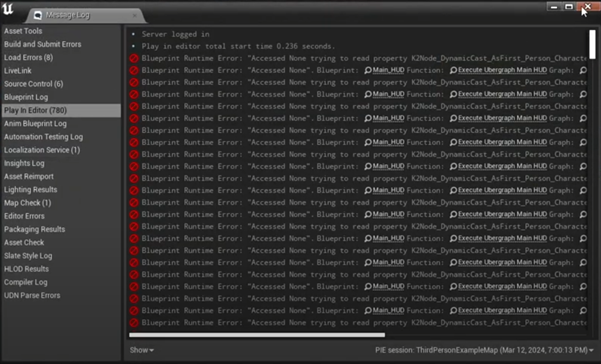Viewport: 601px width, 364px height.
Task: Close the Message Log tab
Action: pyautogui.click(x=135, y=16)
